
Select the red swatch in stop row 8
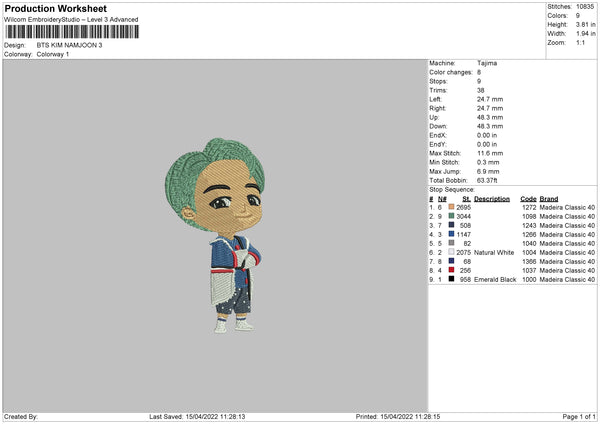tap(451, 270)
